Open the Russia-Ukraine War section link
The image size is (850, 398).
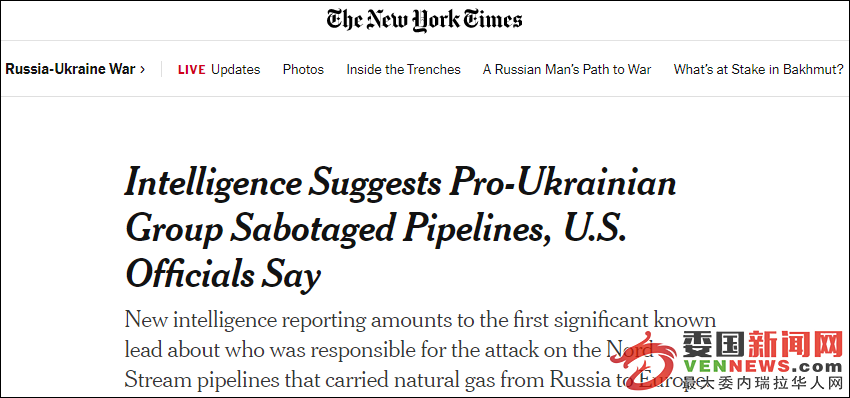click(x=75, y=69)
